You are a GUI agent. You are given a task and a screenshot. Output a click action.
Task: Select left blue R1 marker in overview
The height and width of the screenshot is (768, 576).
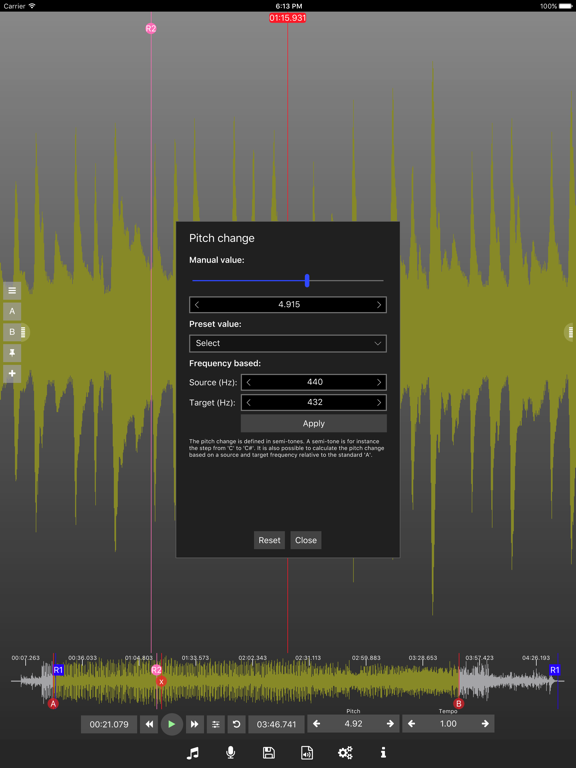pos(58,670)
